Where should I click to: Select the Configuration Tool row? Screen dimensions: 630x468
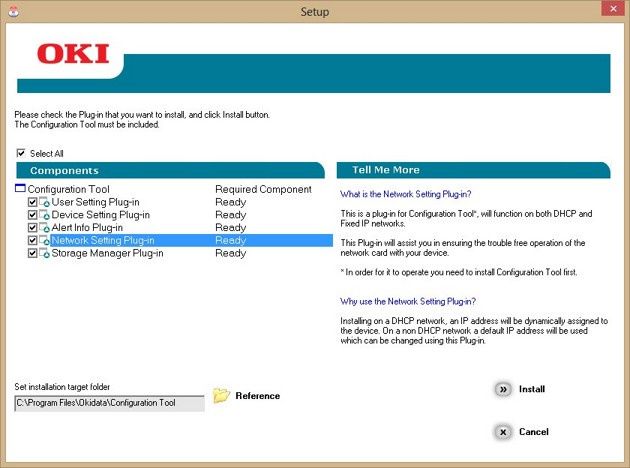tap(174, 189)
